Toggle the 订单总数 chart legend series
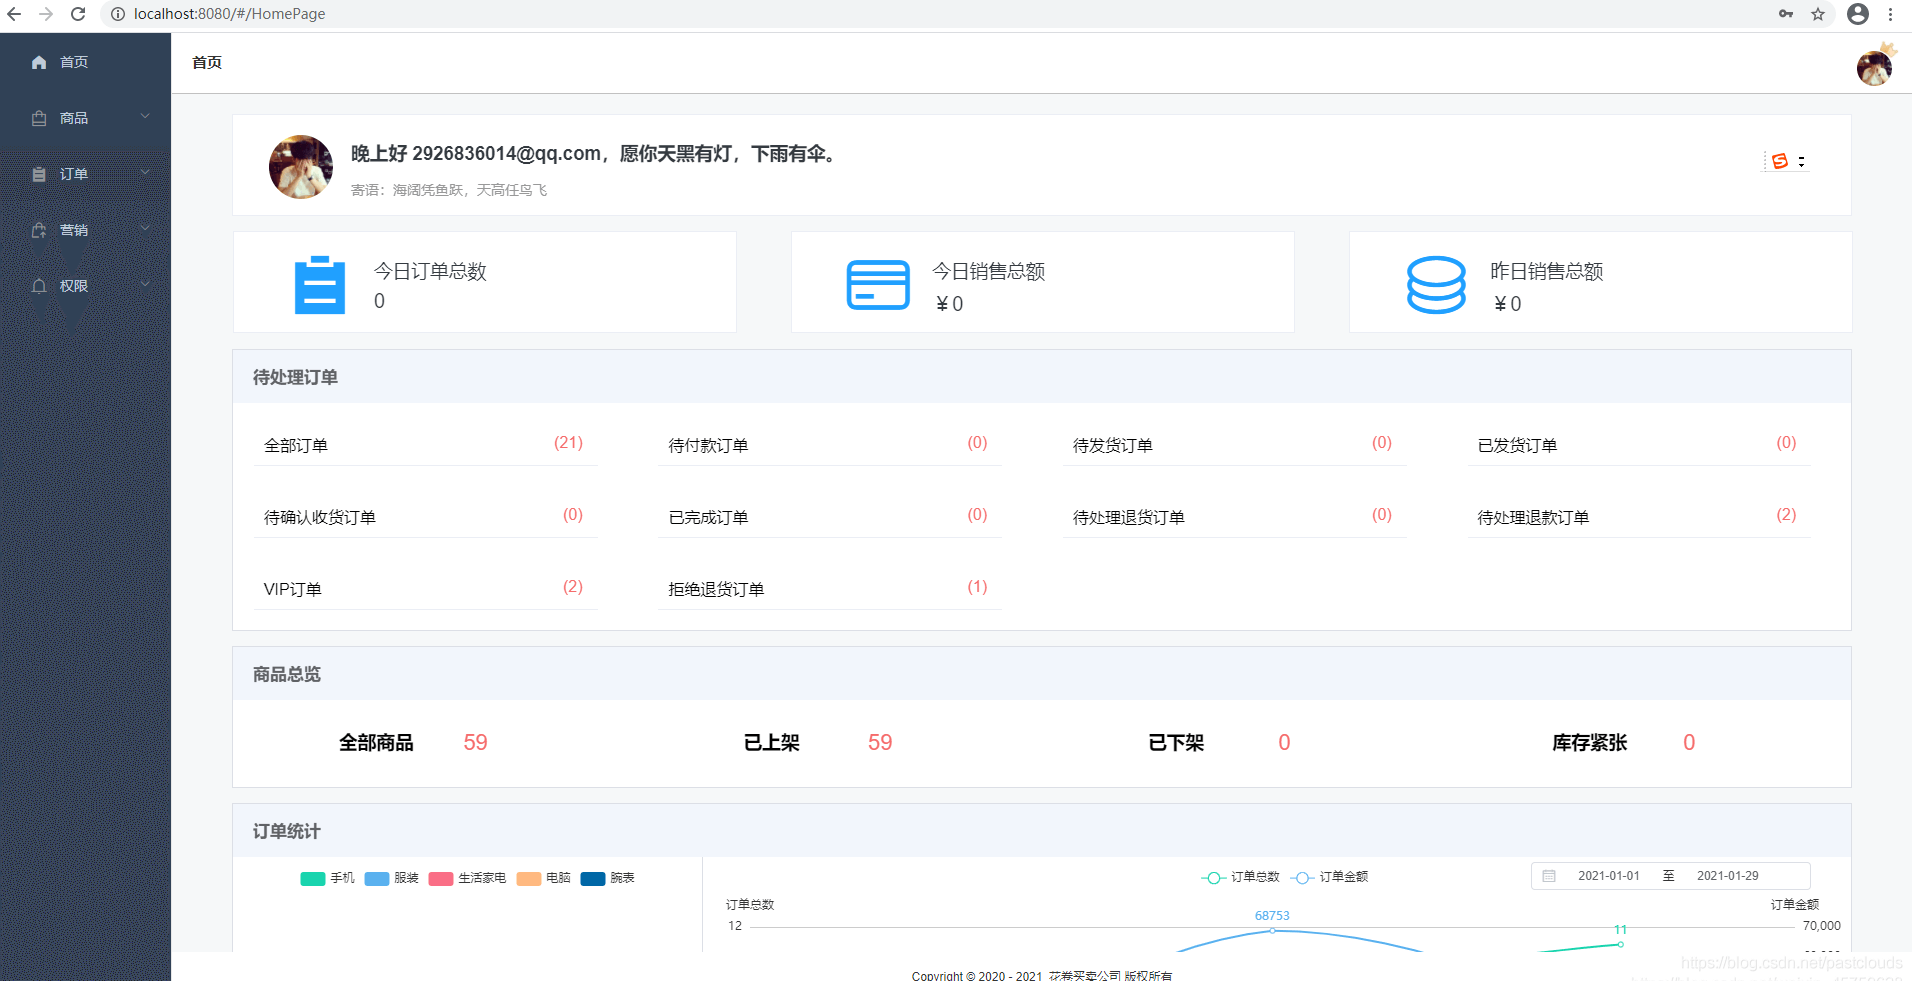This screenshot has height=981, width=1912. 1241,877
